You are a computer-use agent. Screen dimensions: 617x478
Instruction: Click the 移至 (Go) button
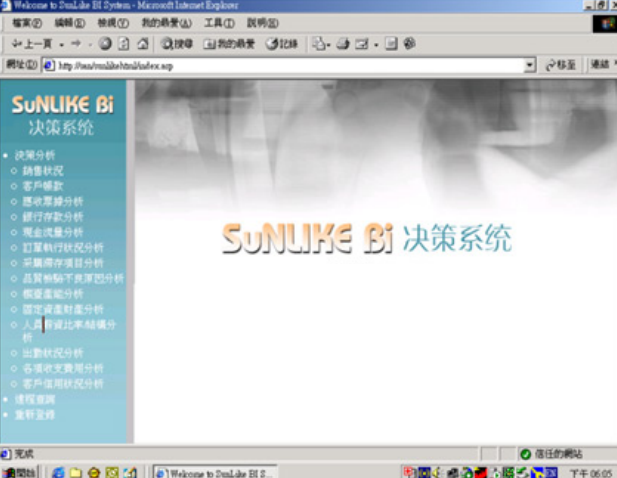coord(560,65)
